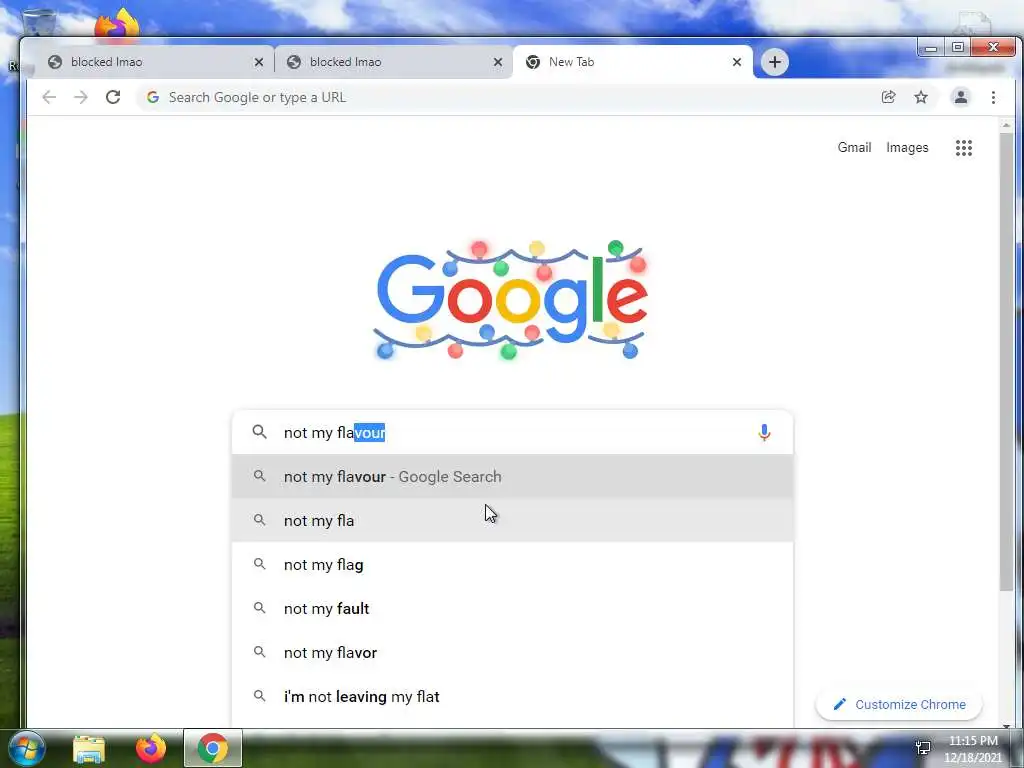The width and height of the screenshot is (1024, 768).
Task: Click the scrollbar up arrow
Action: (1006, 124)
